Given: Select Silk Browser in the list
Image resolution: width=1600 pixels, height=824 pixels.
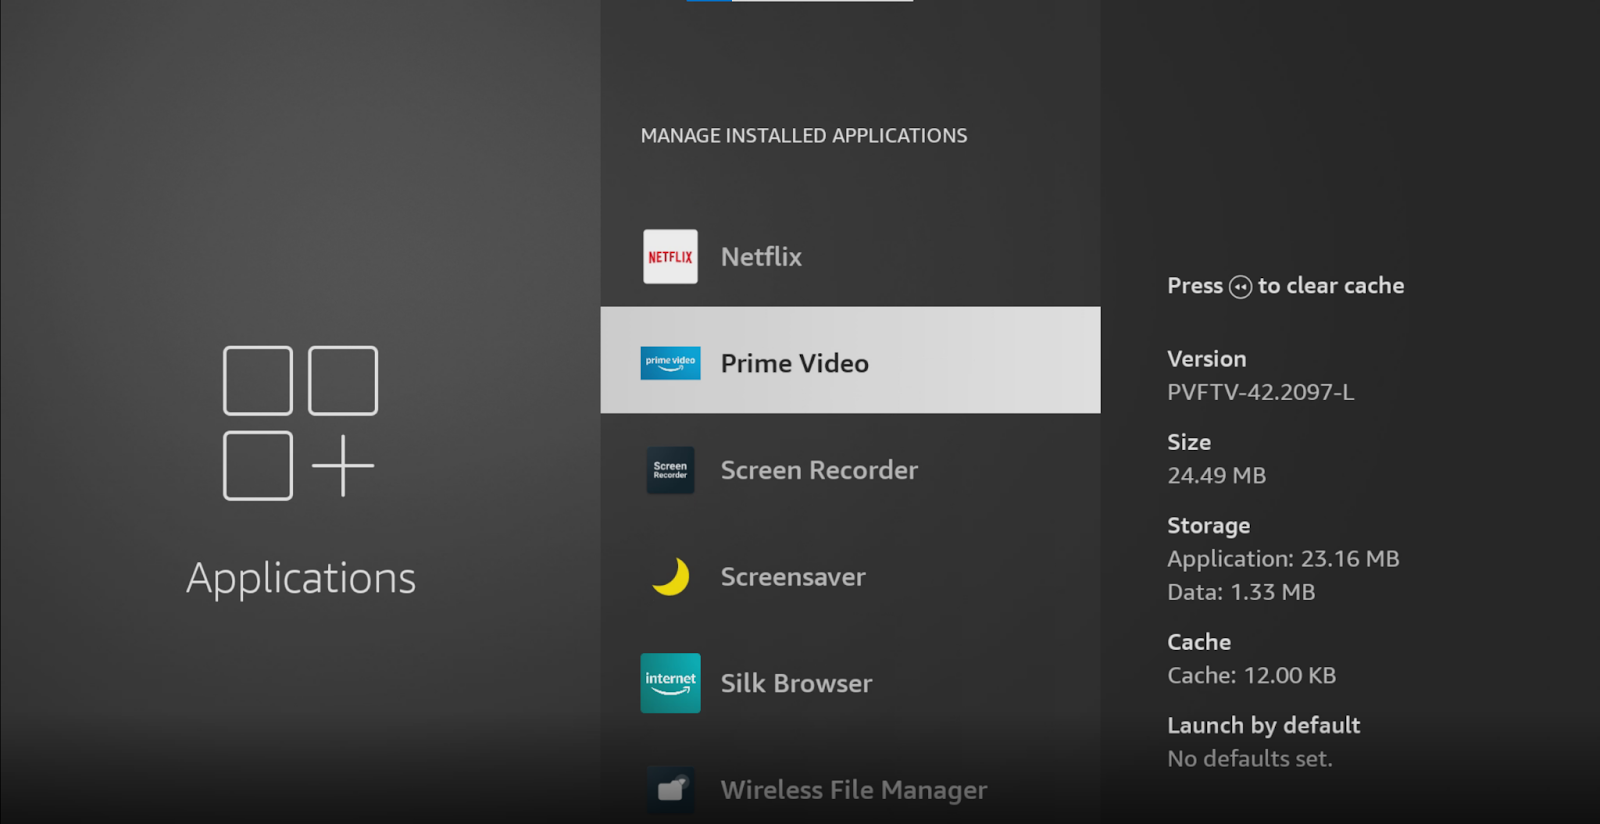Looking at the screenshot, I should click(850, 683).
